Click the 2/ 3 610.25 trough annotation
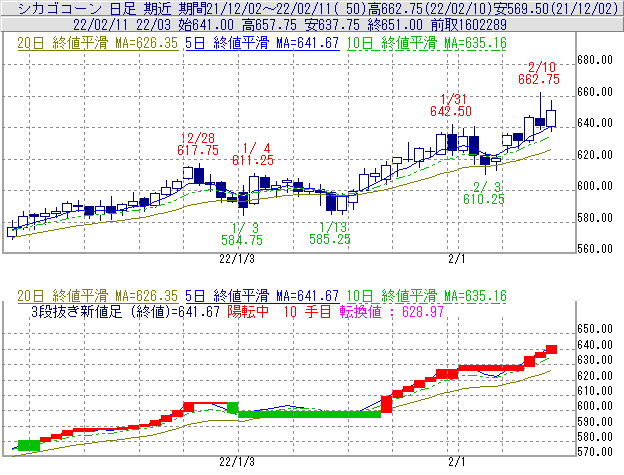 [484, 193]
